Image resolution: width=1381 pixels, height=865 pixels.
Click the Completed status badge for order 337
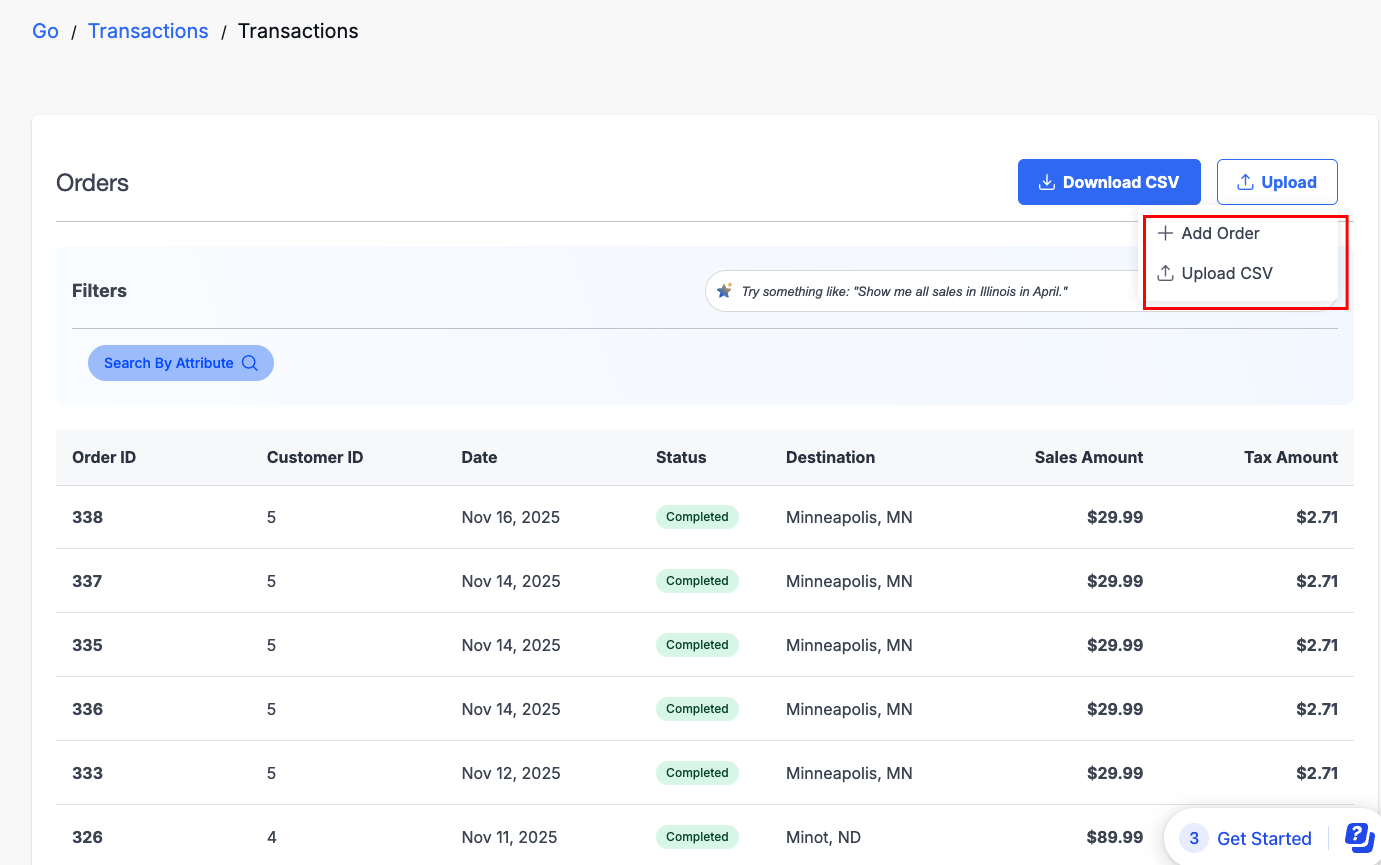tap(697, 581)
